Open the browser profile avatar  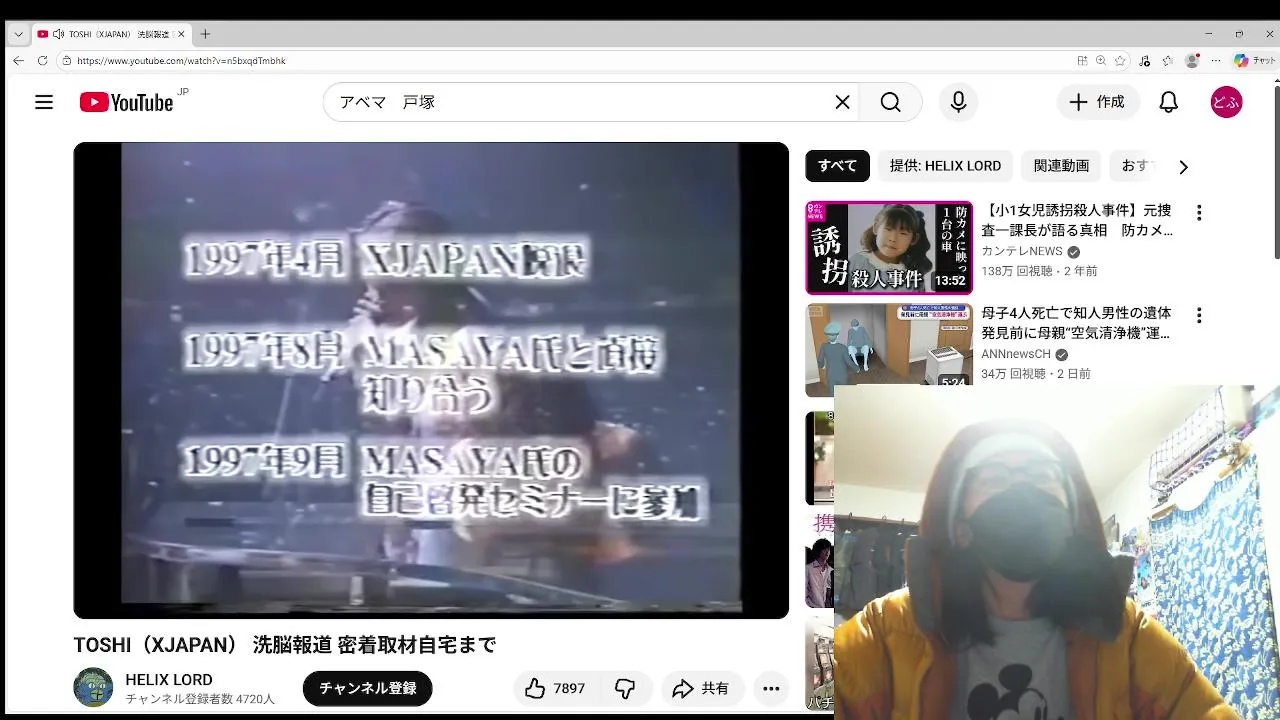click(1192, 61)
